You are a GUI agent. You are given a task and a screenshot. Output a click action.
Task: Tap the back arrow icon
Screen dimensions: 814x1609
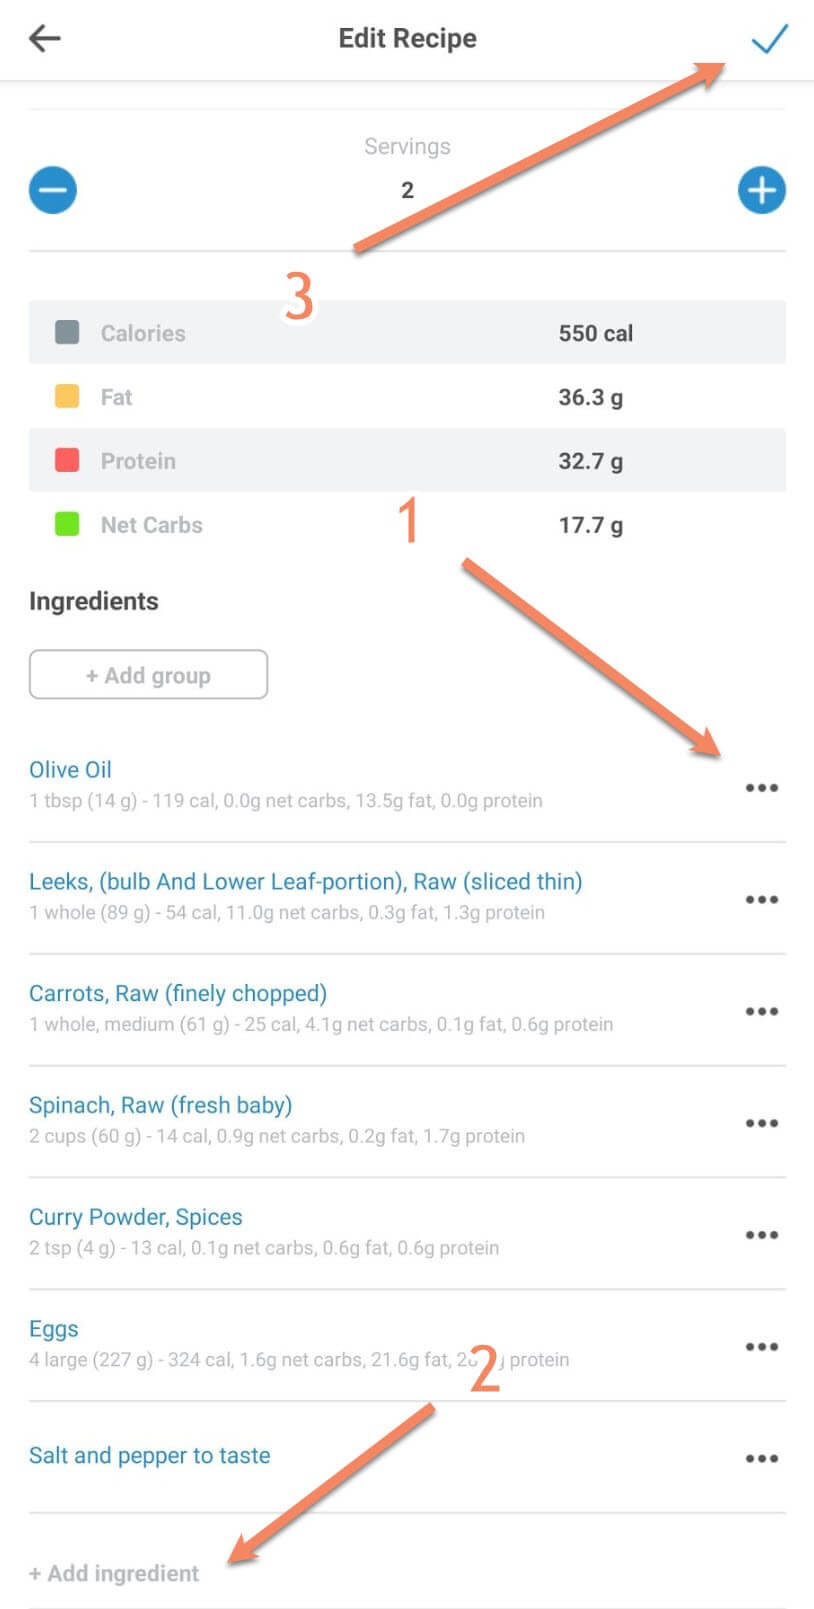click(45, 39)
